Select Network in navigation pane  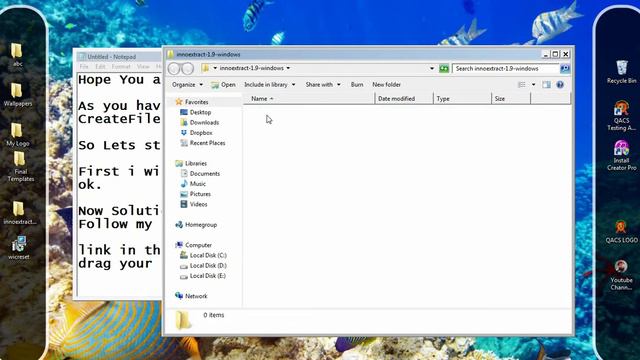pos(191,296)
